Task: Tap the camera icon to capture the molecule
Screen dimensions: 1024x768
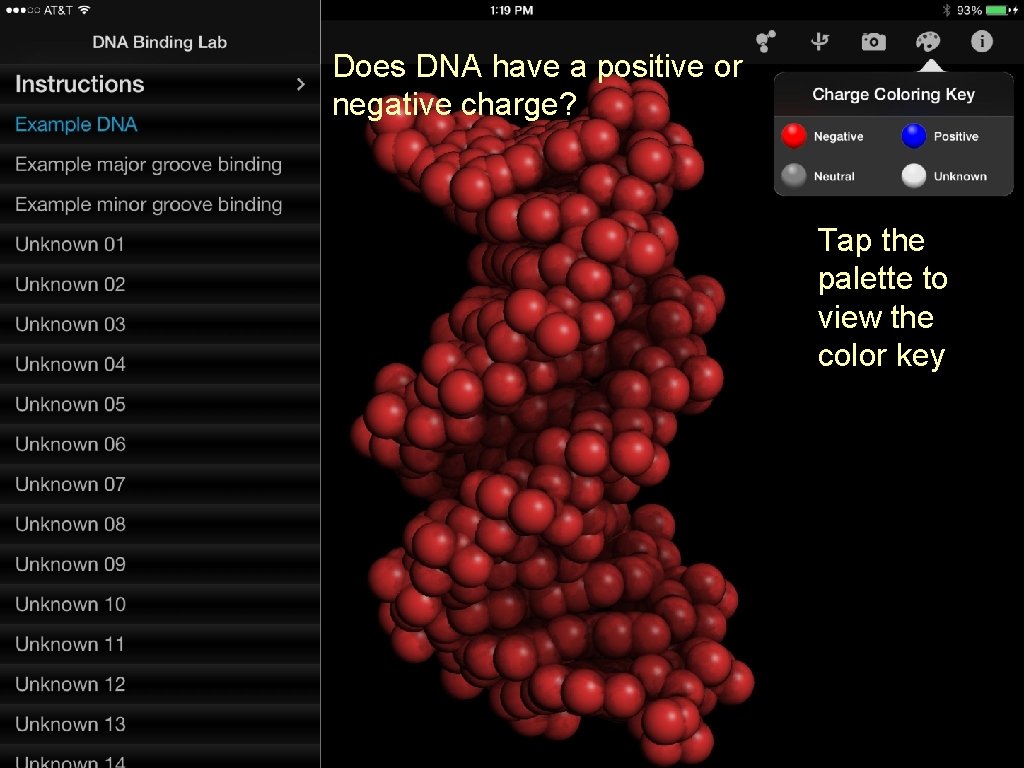Action: [x=873, y=41]
